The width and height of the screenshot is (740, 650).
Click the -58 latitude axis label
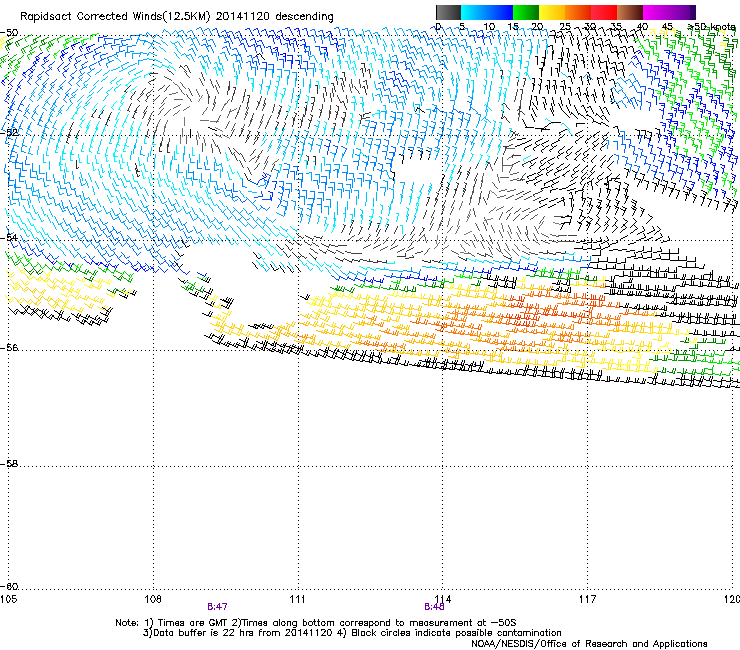(9, 464)
